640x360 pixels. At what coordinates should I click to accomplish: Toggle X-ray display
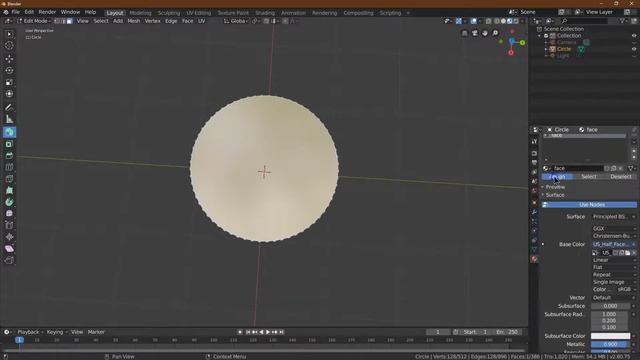coord(489,21)
